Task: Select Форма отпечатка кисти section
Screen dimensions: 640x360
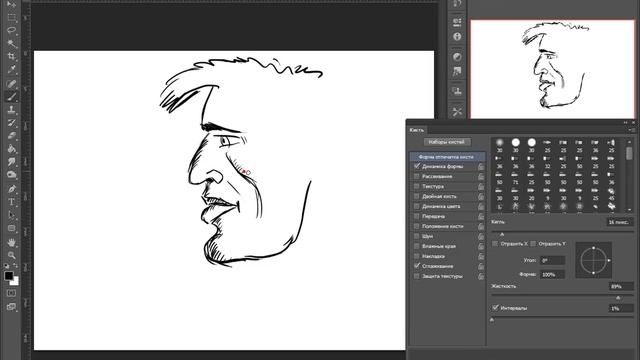Action: click(447, 157)
